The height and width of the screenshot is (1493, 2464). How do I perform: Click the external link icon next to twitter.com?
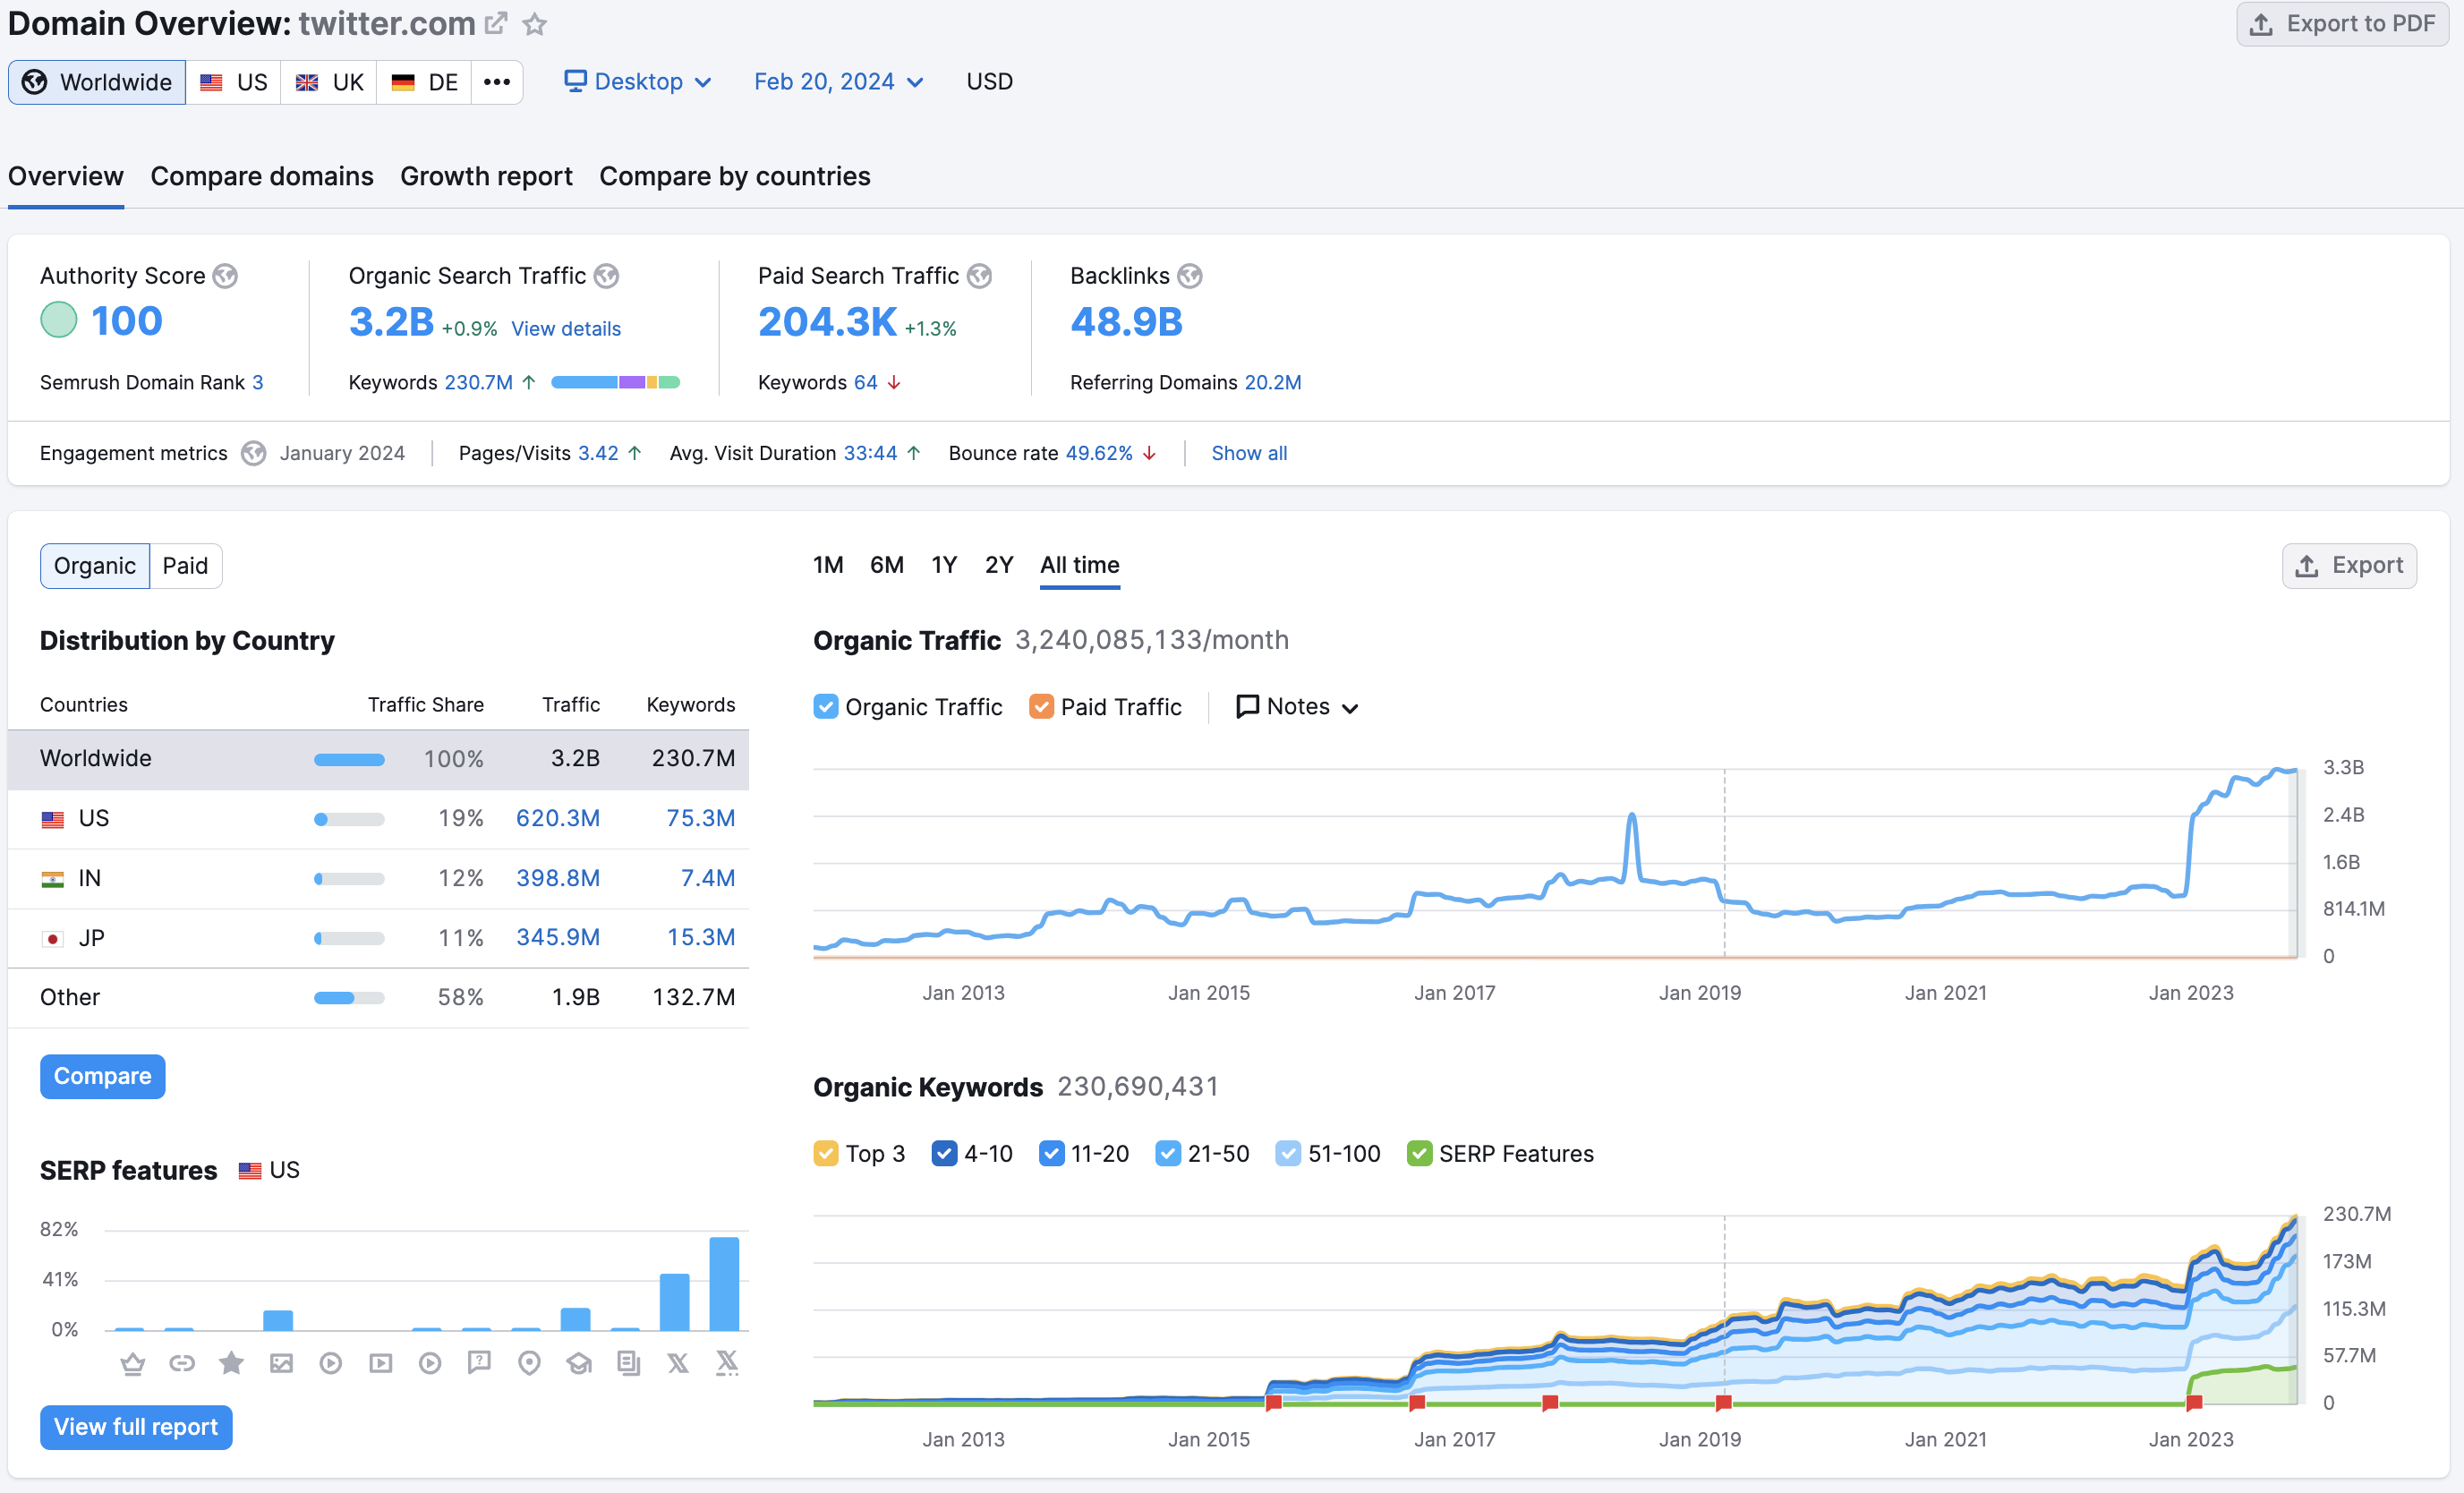(501, 21)
